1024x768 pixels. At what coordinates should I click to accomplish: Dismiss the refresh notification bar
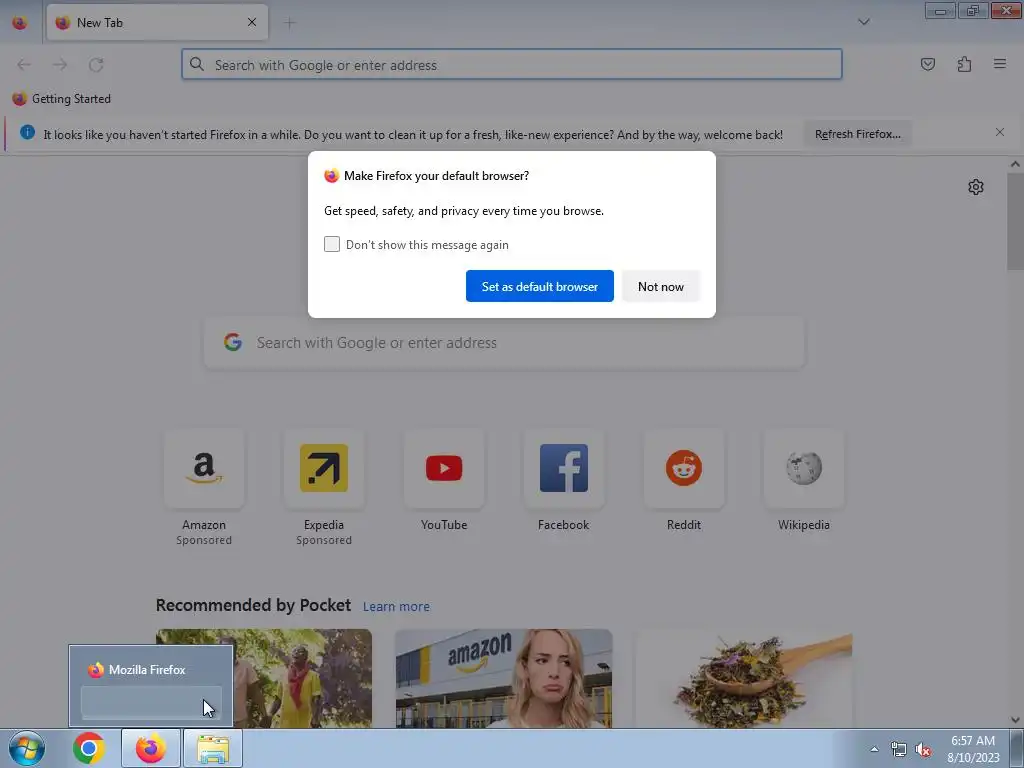tap(1000, 133)
